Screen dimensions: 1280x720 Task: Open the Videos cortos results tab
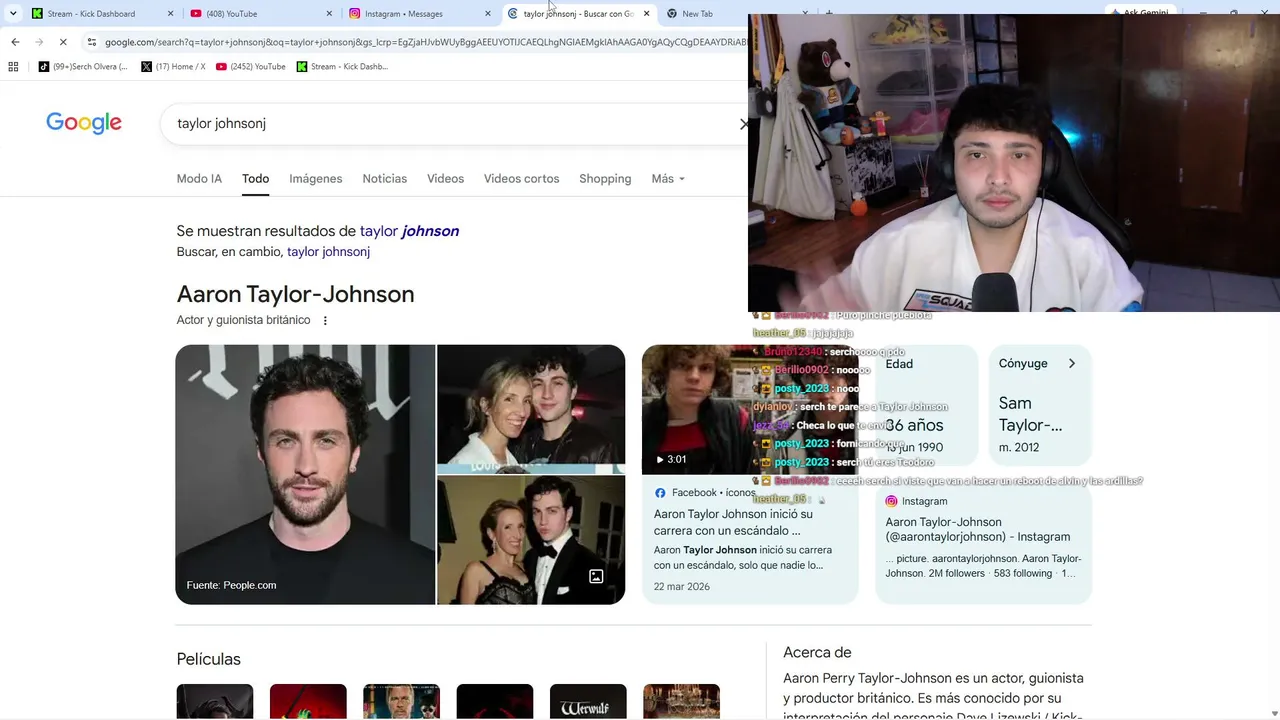click(521, 179)
